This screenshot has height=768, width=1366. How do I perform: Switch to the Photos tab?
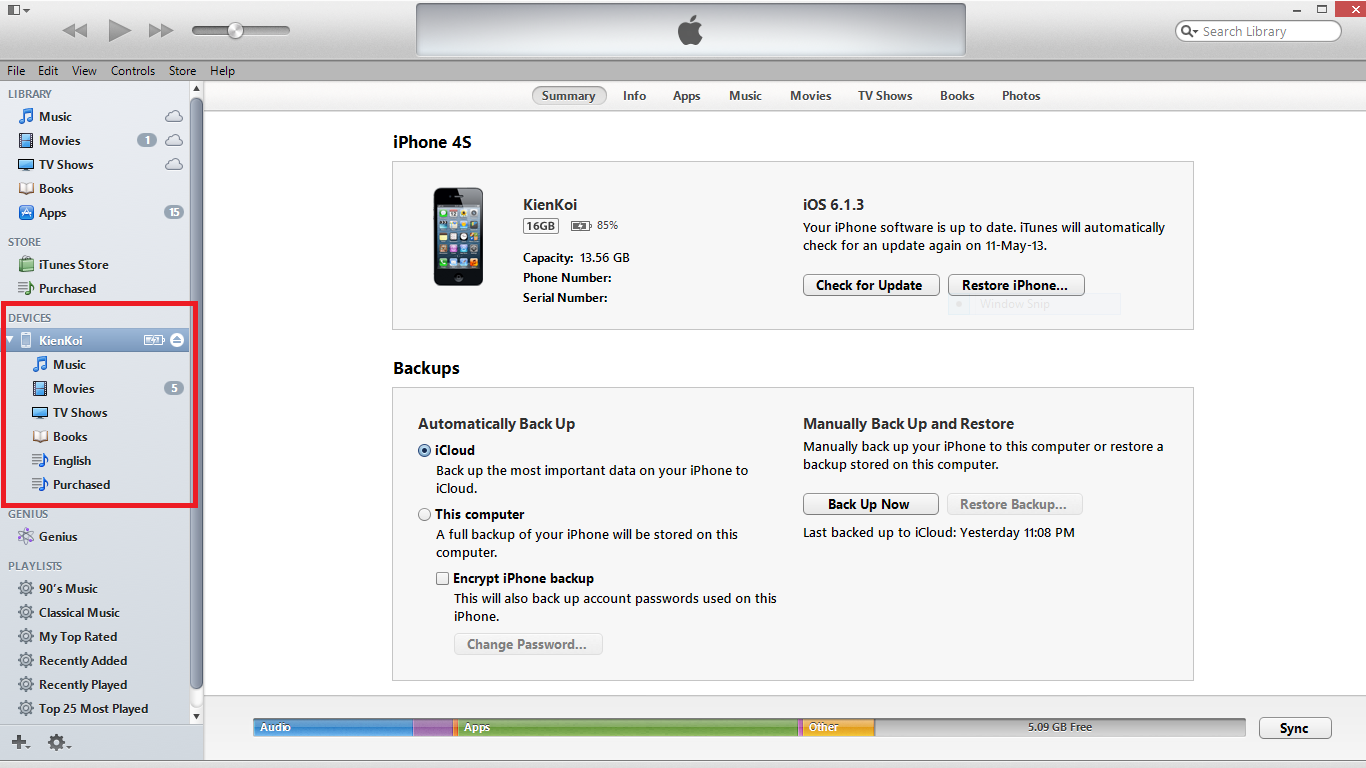click(1021, 96)
